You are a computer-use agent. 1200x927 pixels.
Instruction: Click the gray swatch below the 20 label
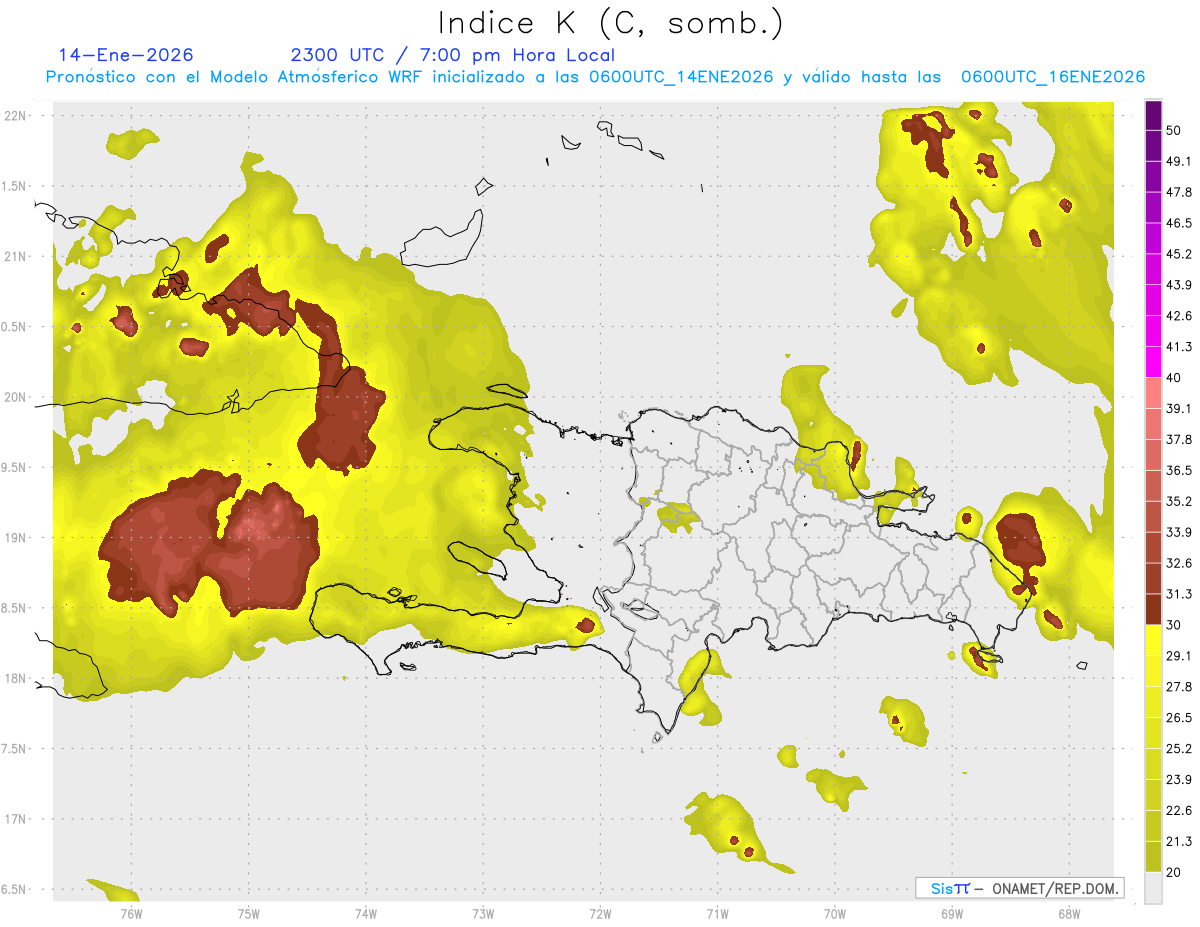pyautogui.click(x=1153, y=888)
